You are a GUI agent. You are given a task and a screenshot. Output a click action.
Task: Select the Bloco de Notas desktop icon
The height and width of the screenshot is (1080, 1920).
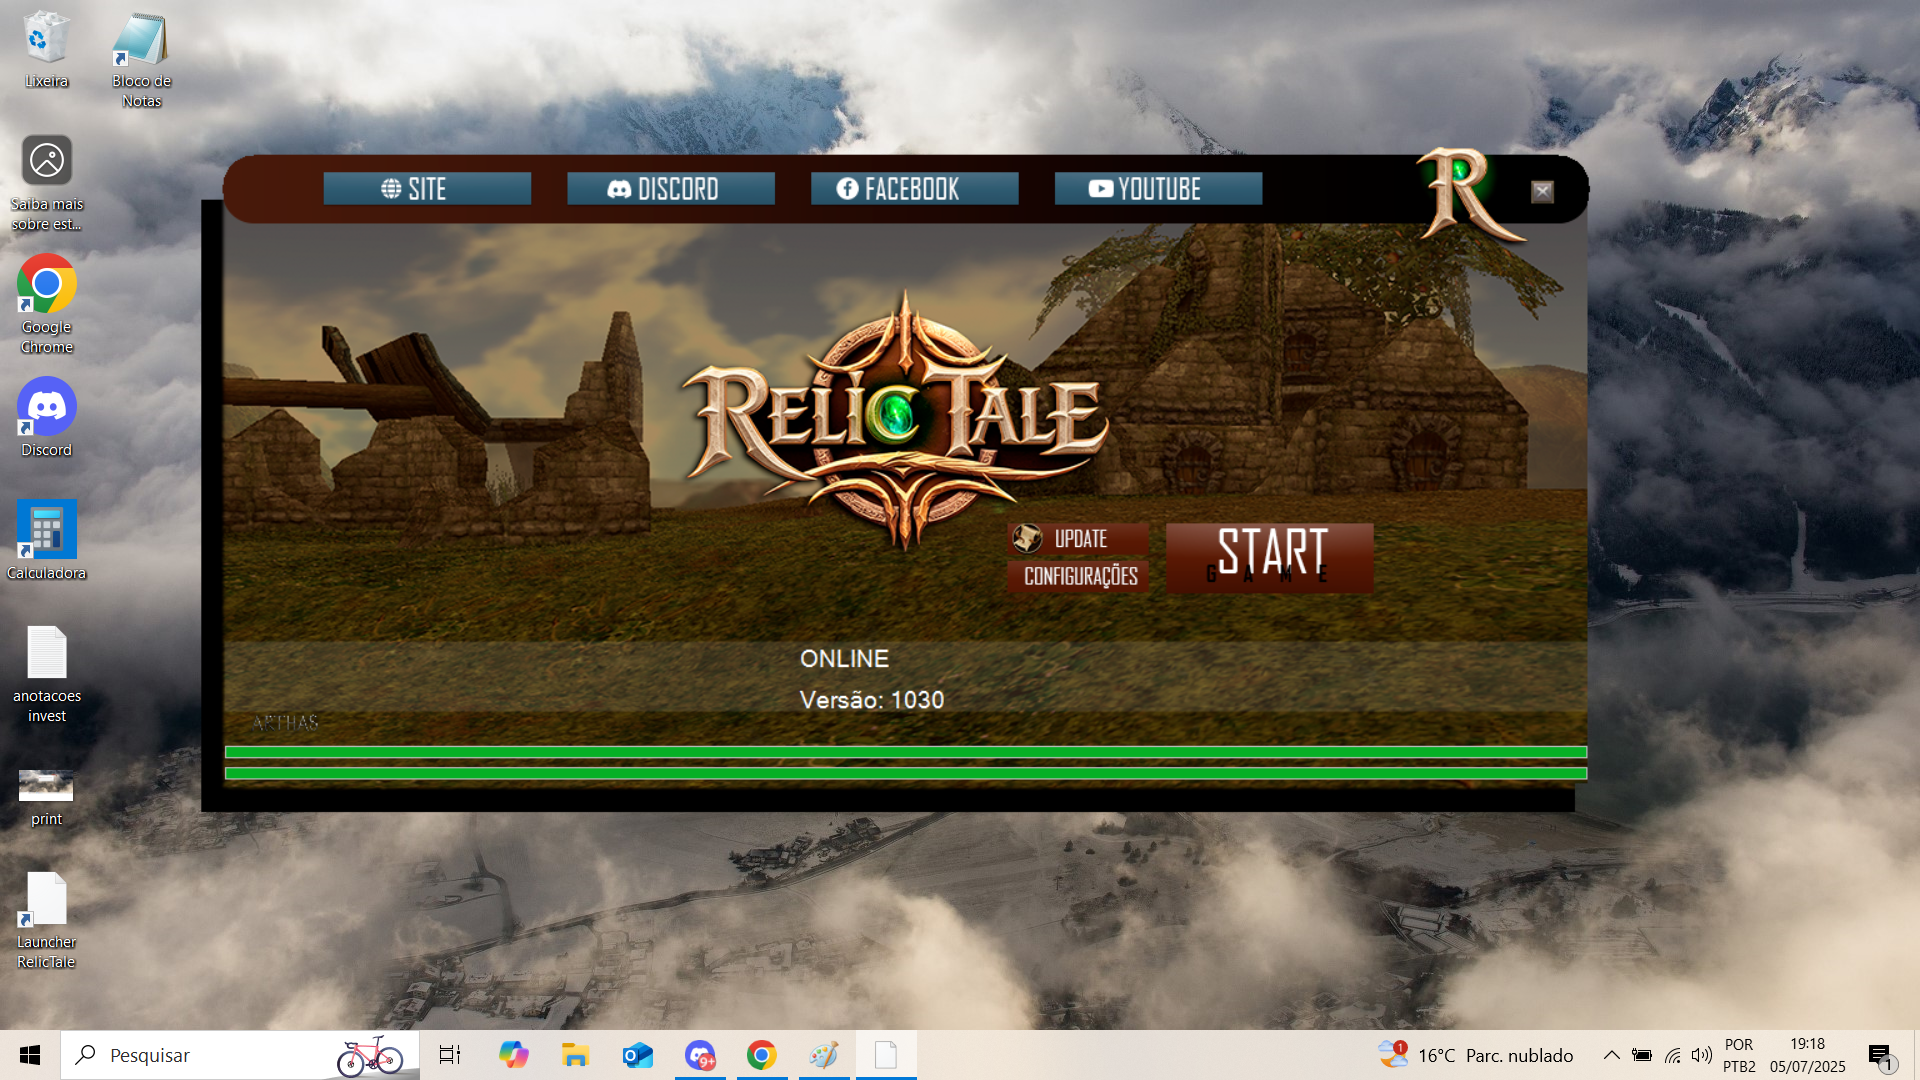tap(141, 60)
